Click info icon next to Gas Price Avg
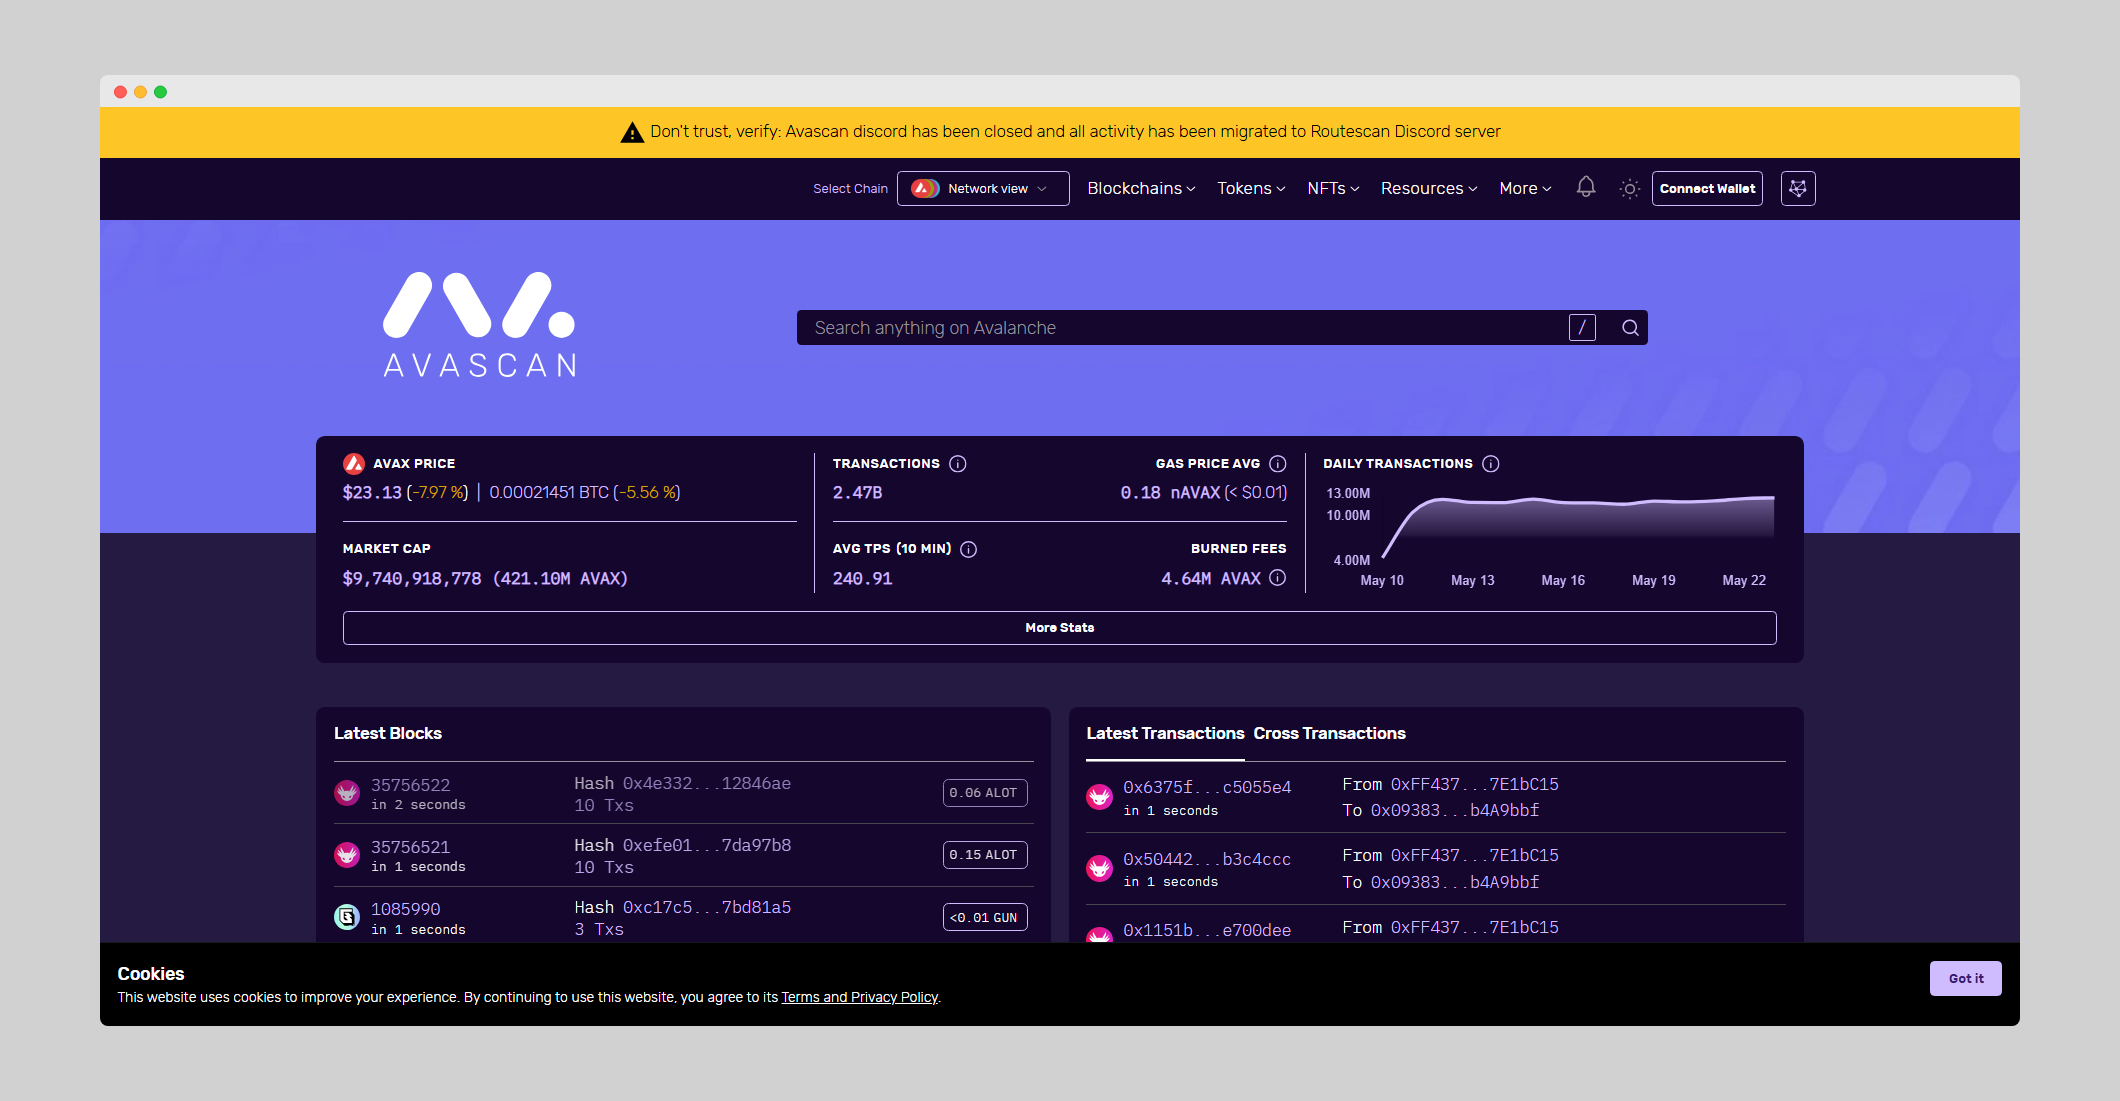Viewport: 2120px width, 1101px height. point(1278,464)
